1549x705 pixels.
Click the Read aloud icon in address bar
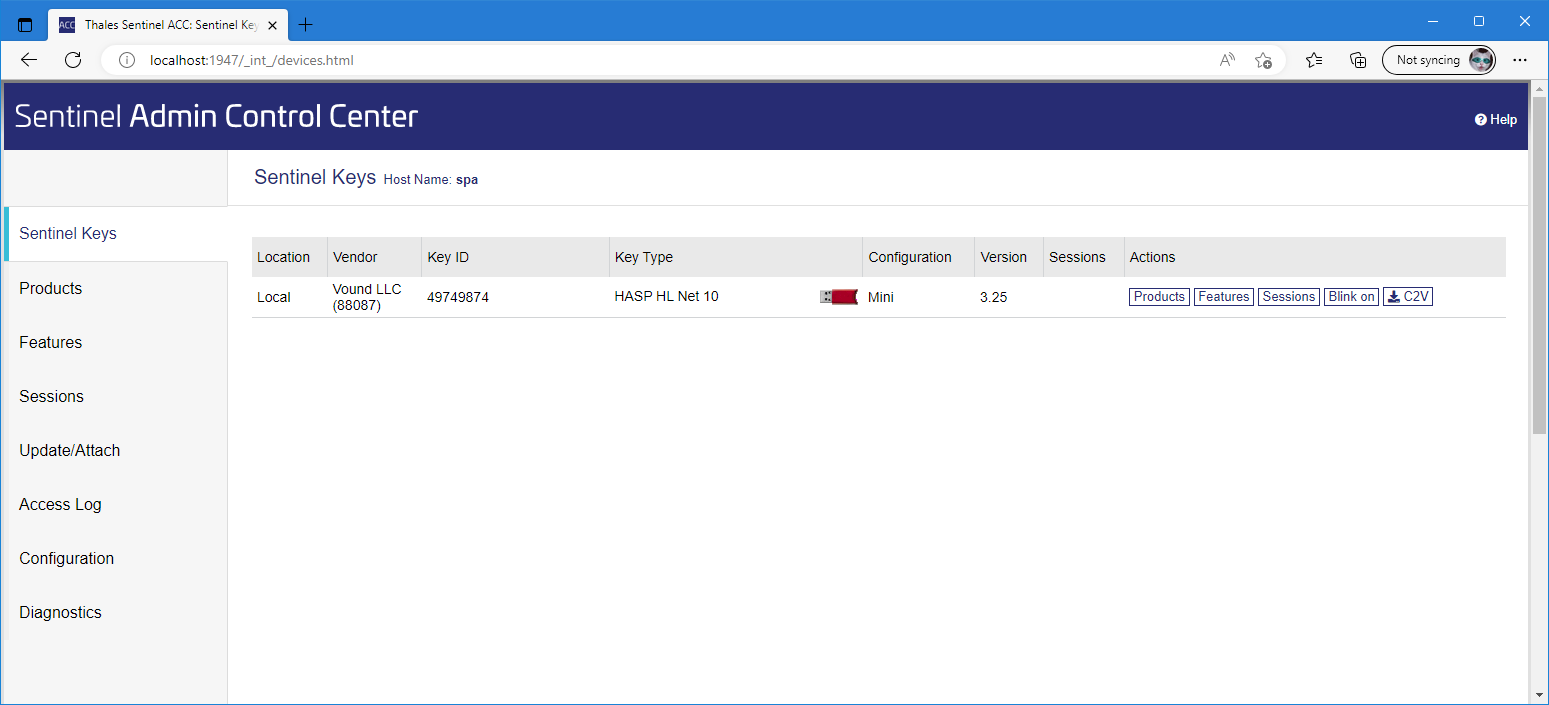[1227, 60]
